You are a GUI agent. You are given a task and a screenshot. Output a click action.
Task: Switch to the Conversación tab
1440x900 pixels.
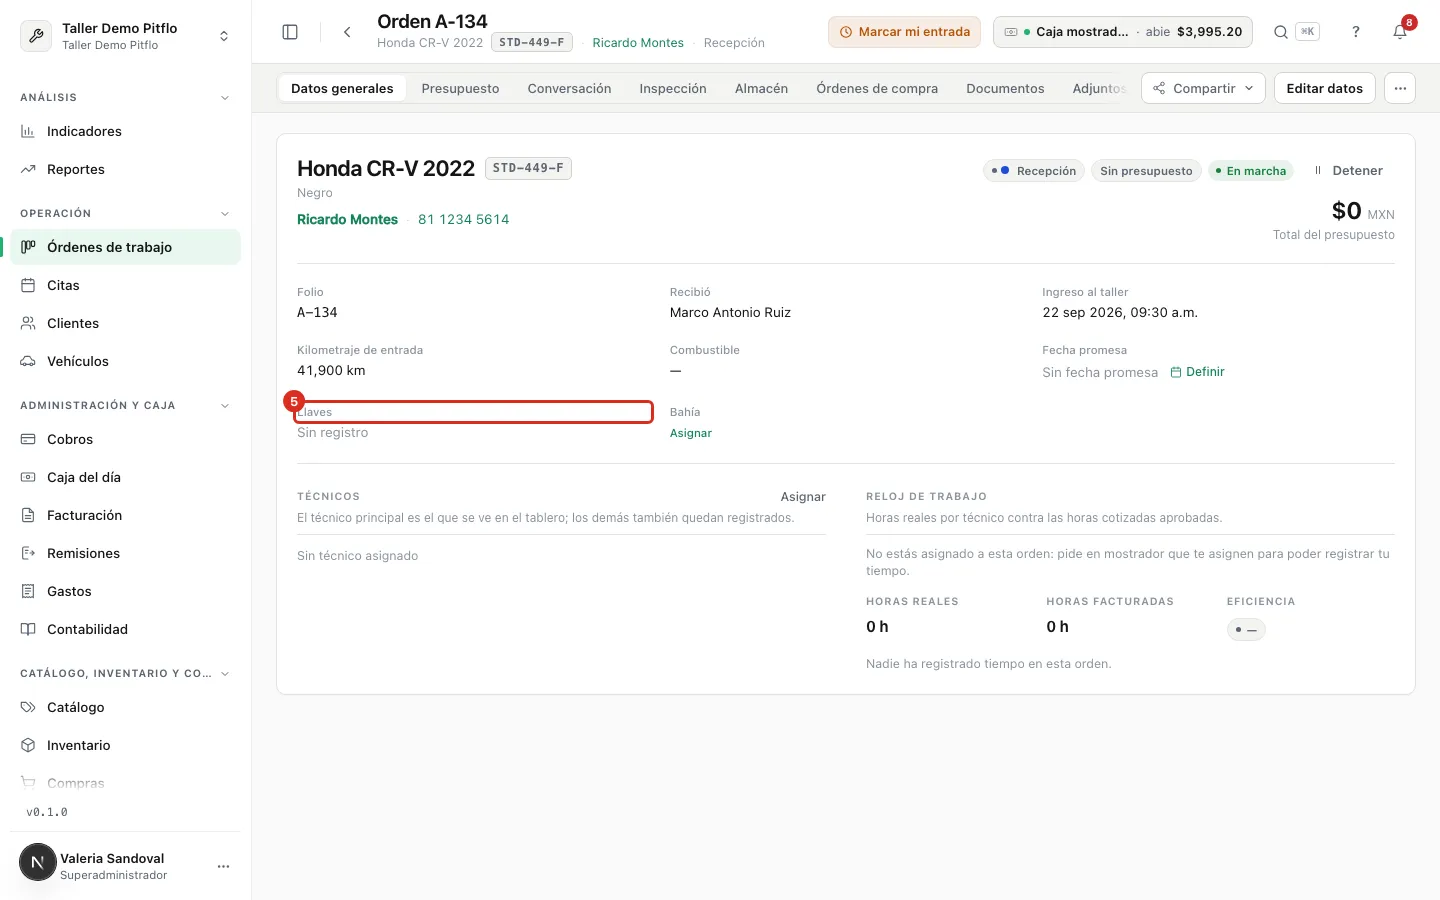[569, 88]
